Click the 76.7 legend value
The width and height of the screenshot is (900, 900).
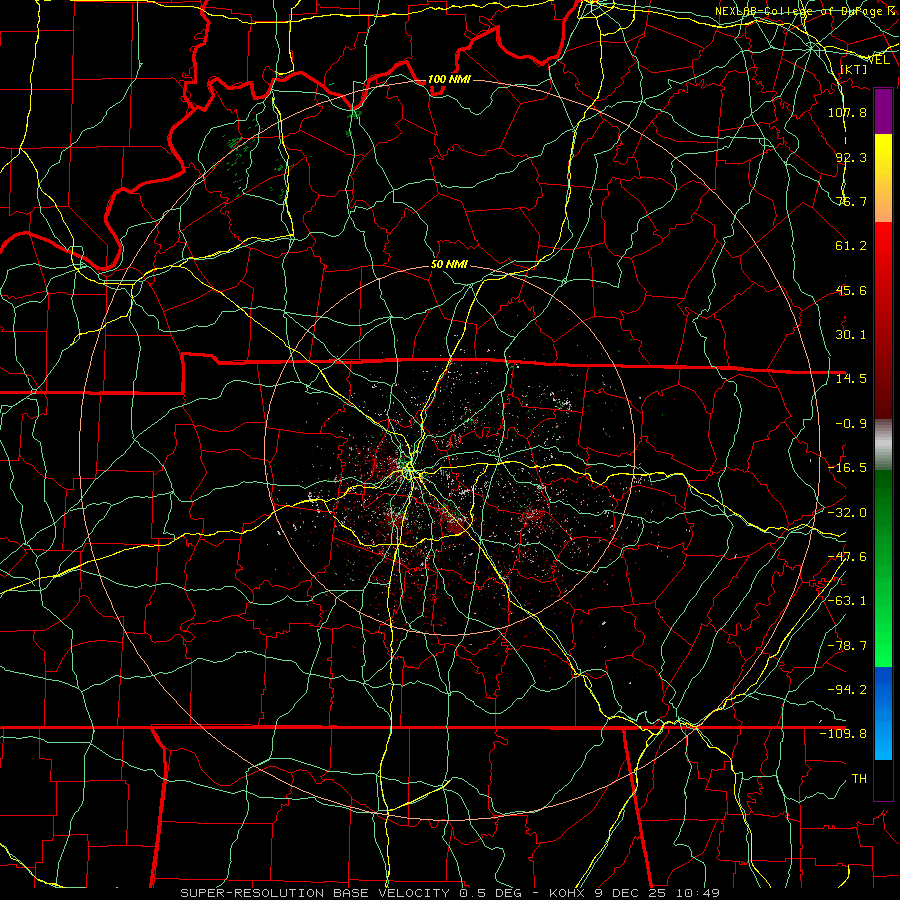click(x=851, y=201)
